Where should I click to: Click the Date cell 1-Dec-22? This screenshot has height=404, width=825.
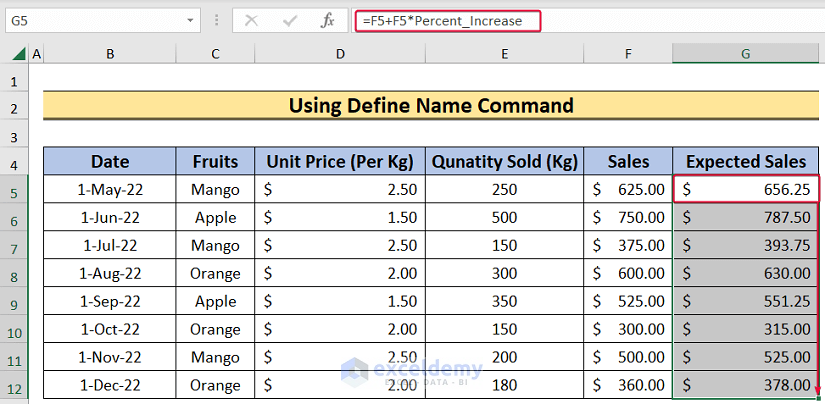[109, 385]
